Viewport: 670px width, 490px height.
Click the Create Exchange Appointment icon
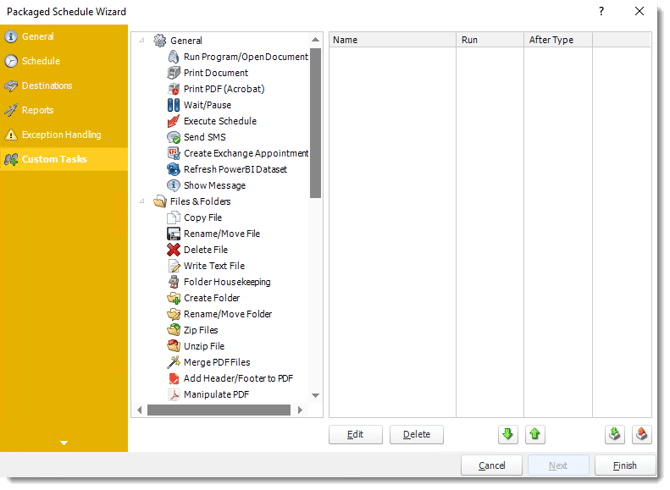pos(173,153)
